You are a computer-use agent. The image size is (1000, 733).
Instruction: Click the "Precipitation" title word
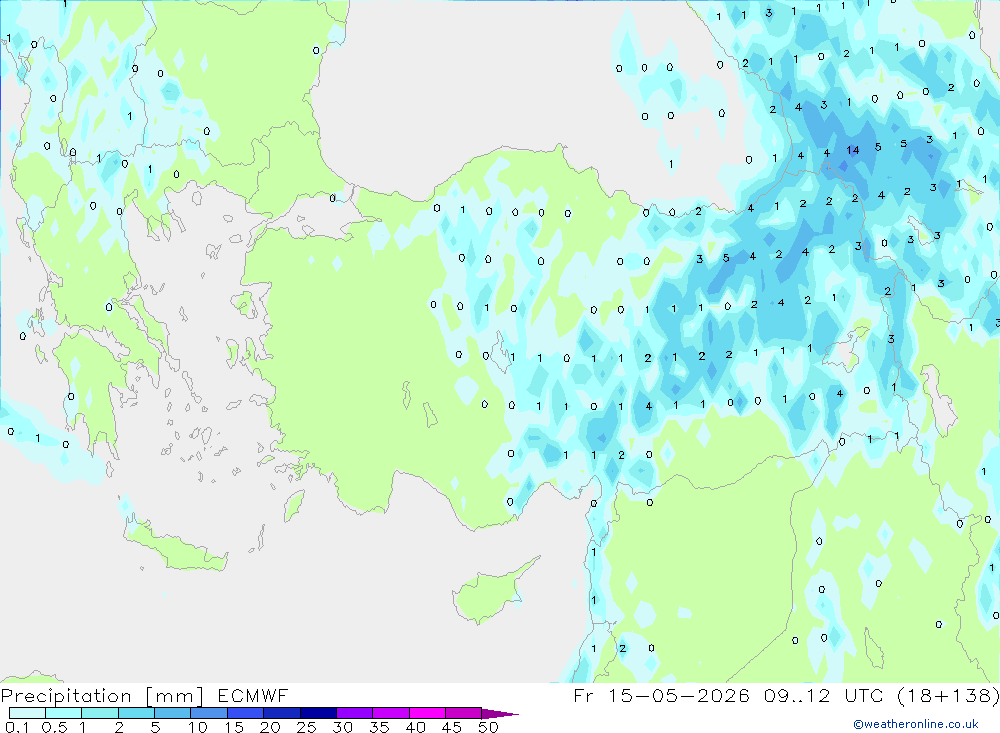point(66,696)
